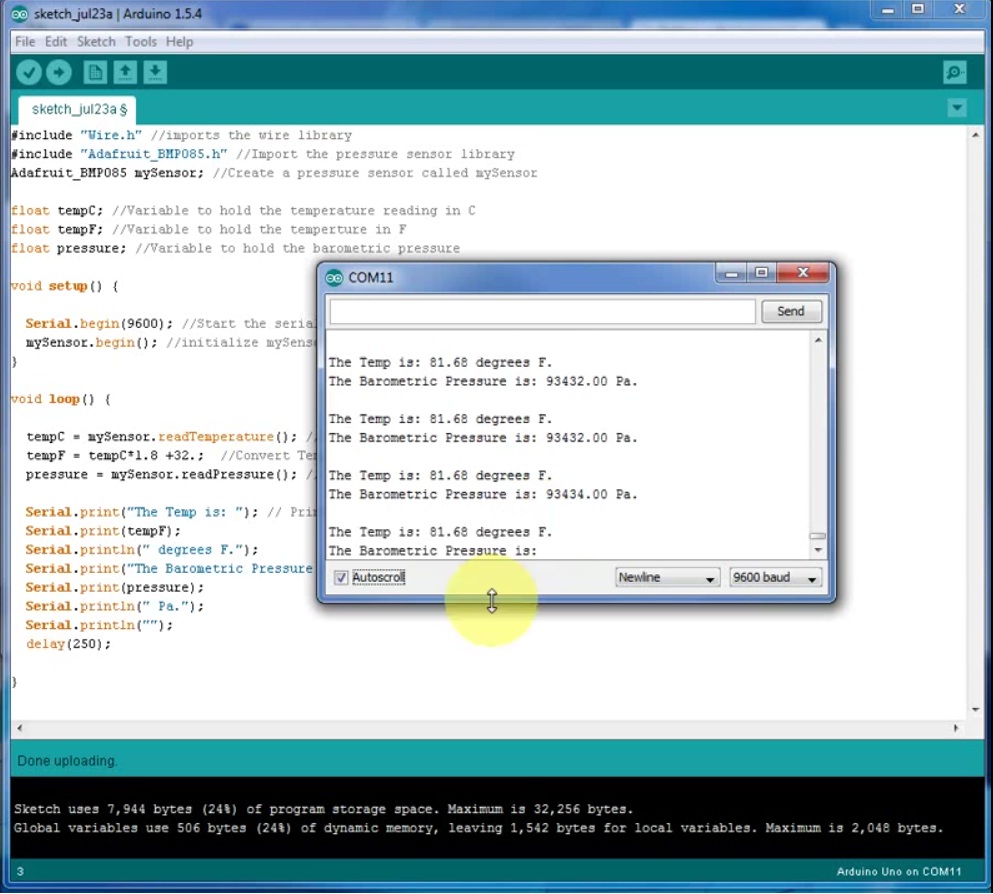Click the 'Done uploading.' status text
The height and width of the screenshot is (894, 993).
[66, 760]
